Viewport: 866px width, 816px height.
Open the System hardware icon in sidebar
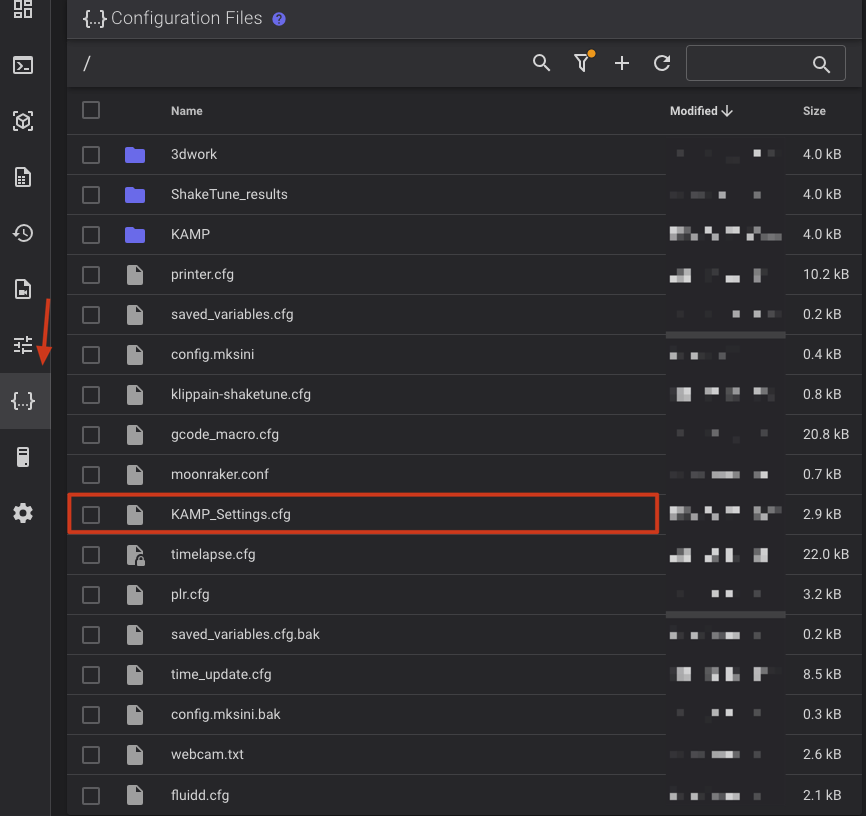23,457
